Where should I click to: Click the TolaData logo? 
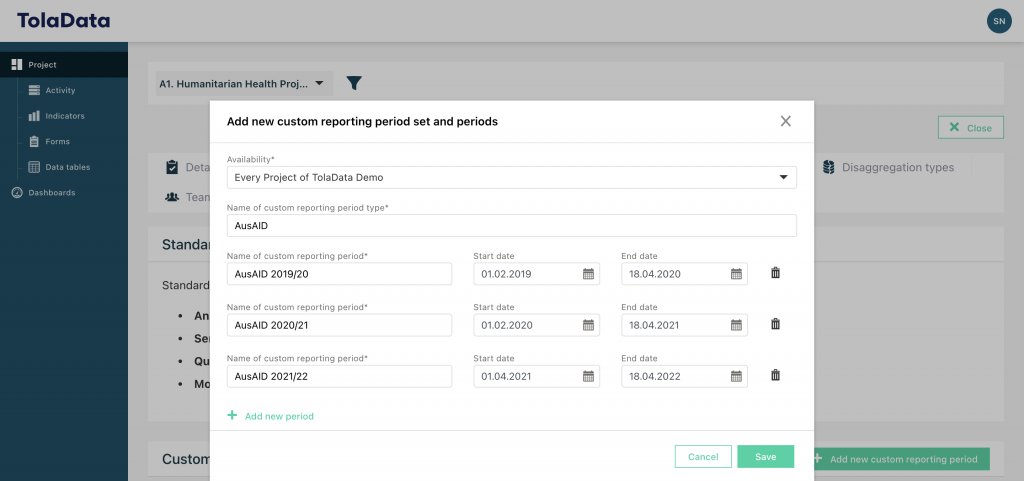coord(63,21)
